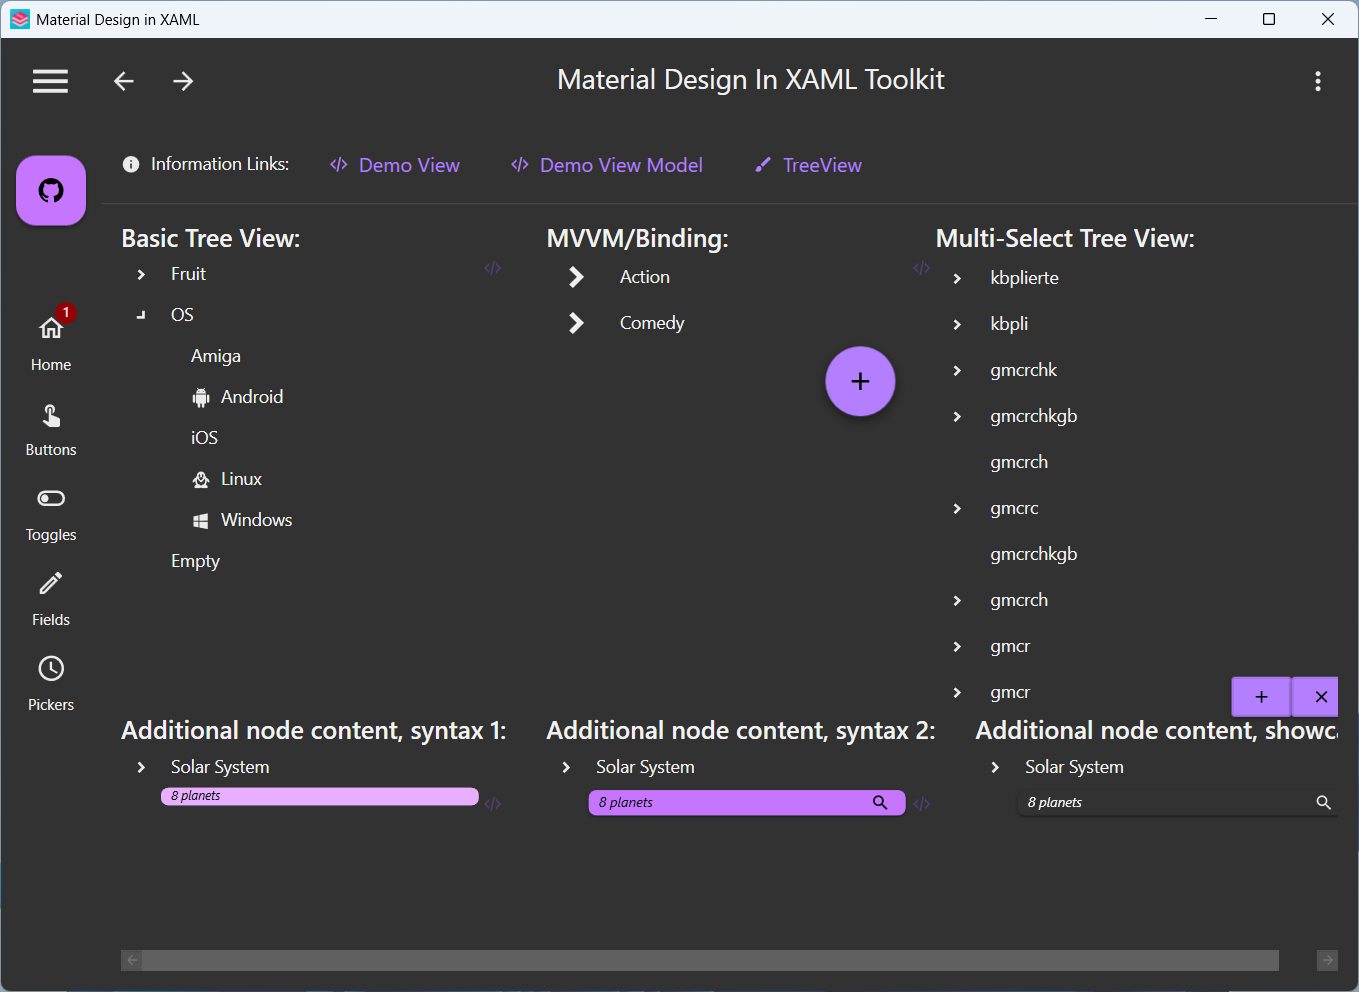
Task: Expand the Action movie category
Action: 576,277
